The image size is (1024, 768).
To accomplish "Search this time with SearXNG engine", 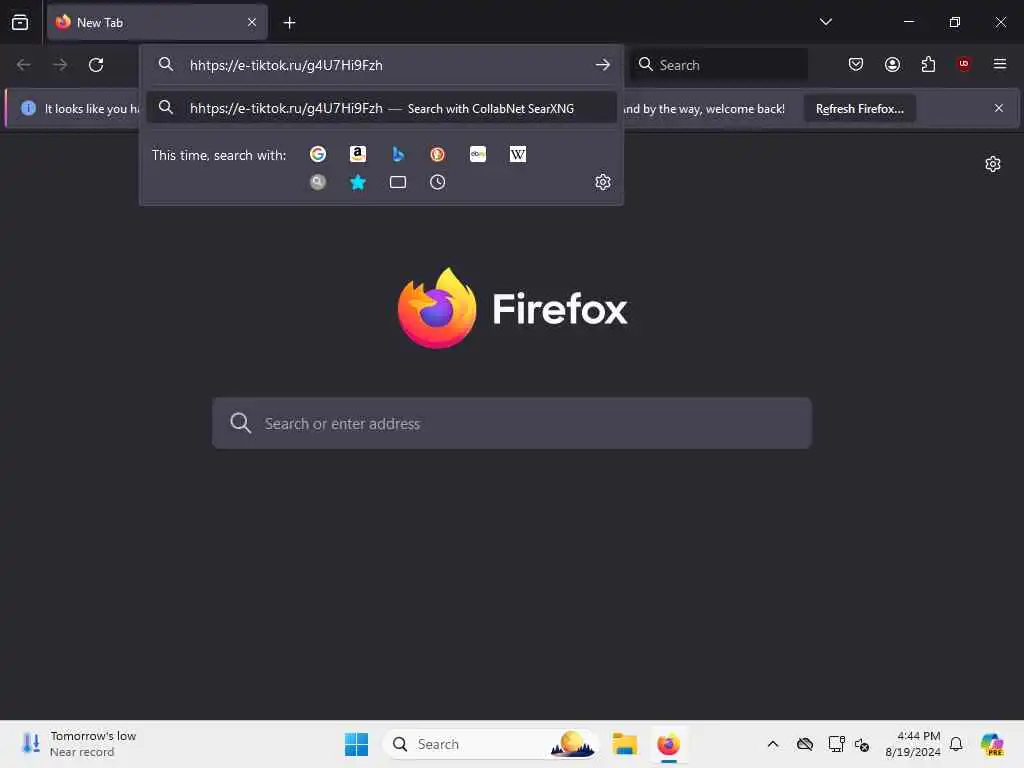I will click(x=318, y=182).
